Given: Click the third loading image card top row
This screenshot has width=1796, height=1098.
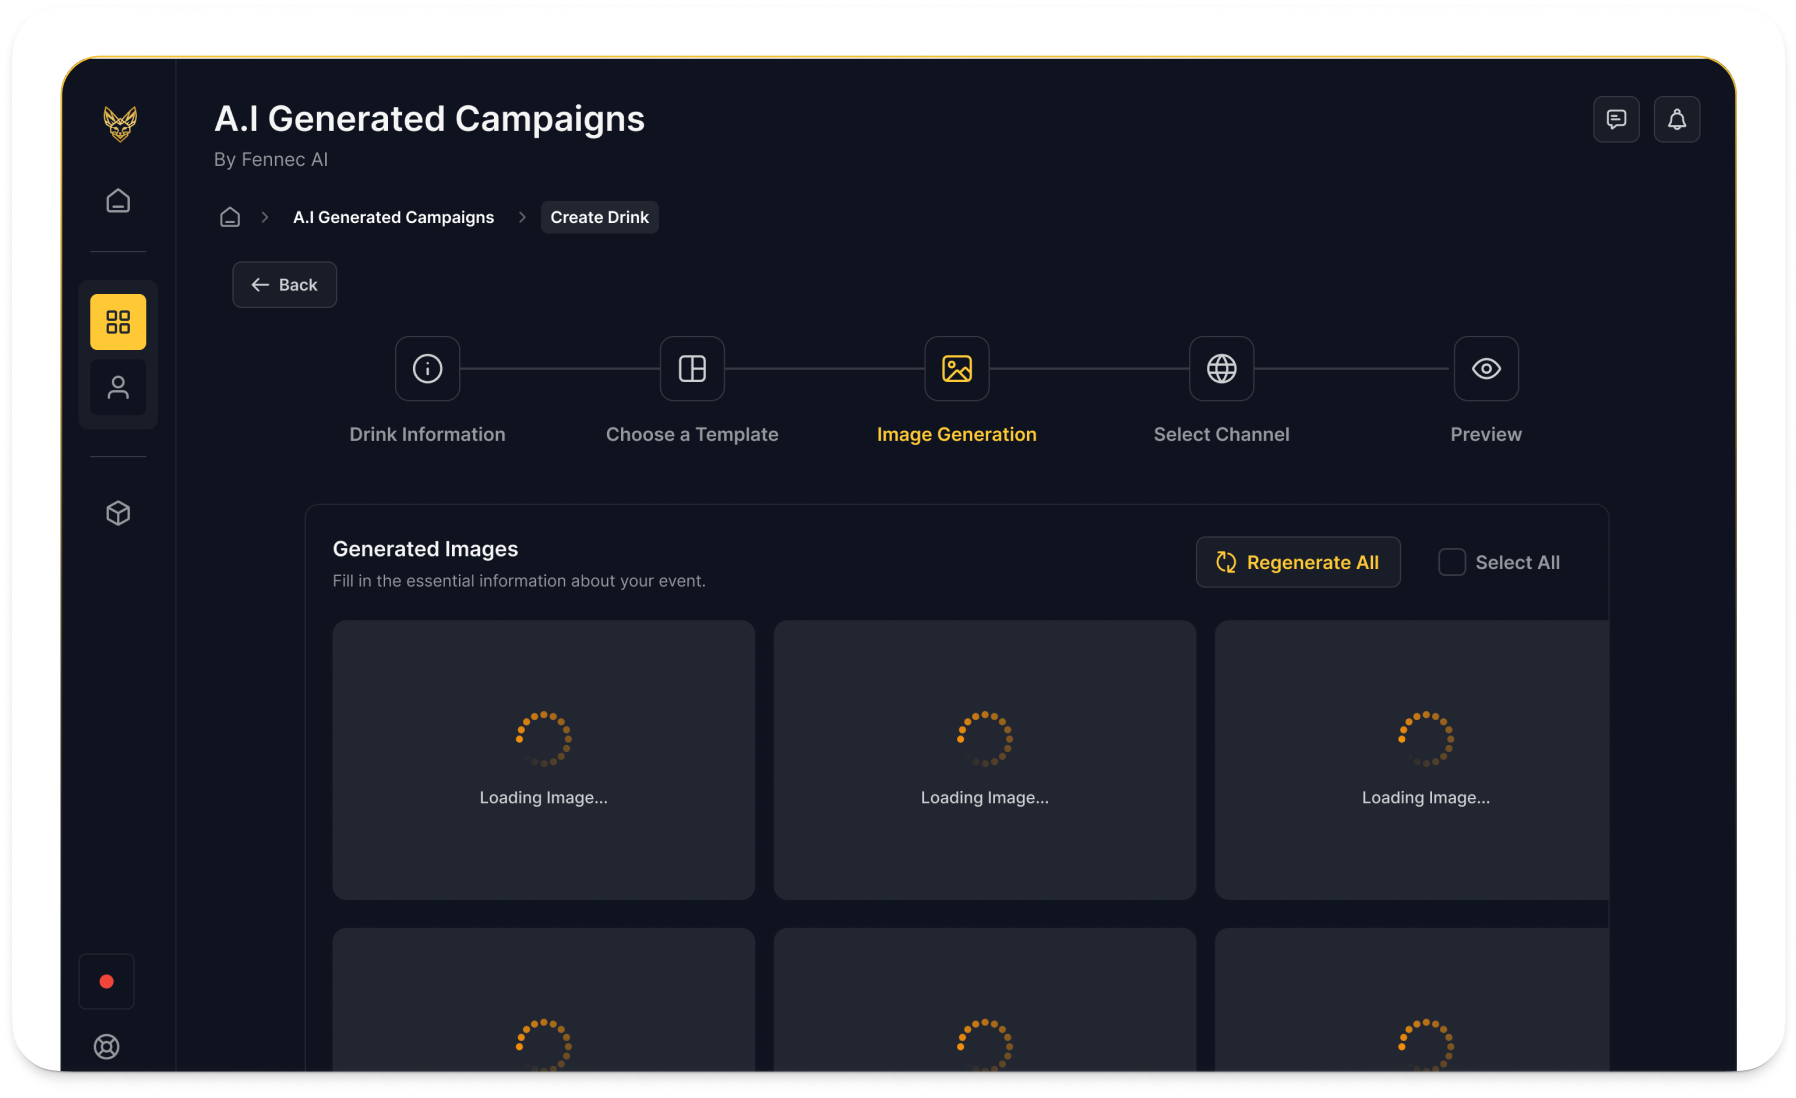Looking at the screenshot, I should pos(1412,760).
